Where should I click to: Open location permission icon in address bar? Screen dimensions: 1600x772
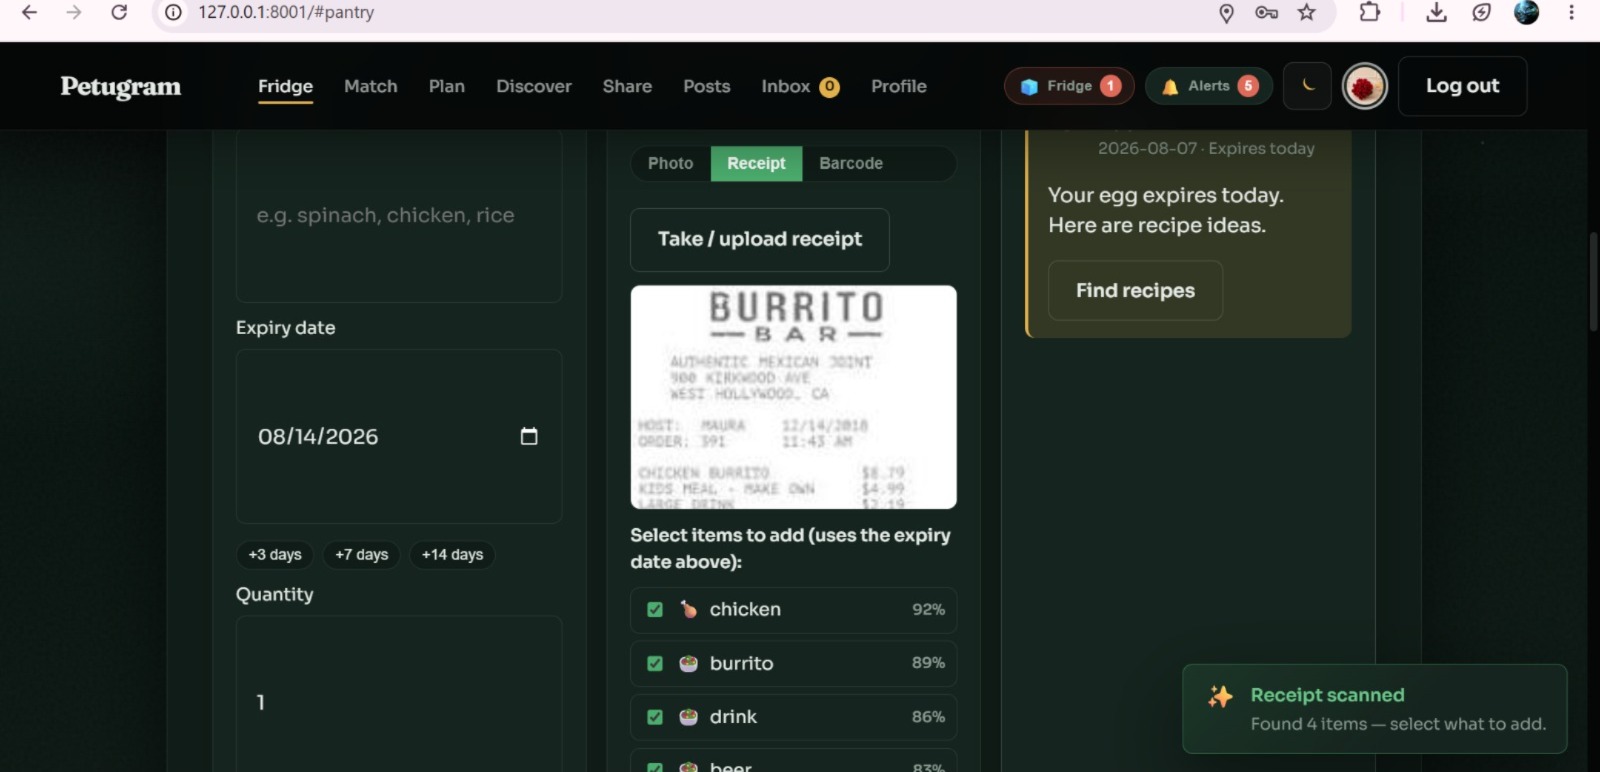[1226, 12]
